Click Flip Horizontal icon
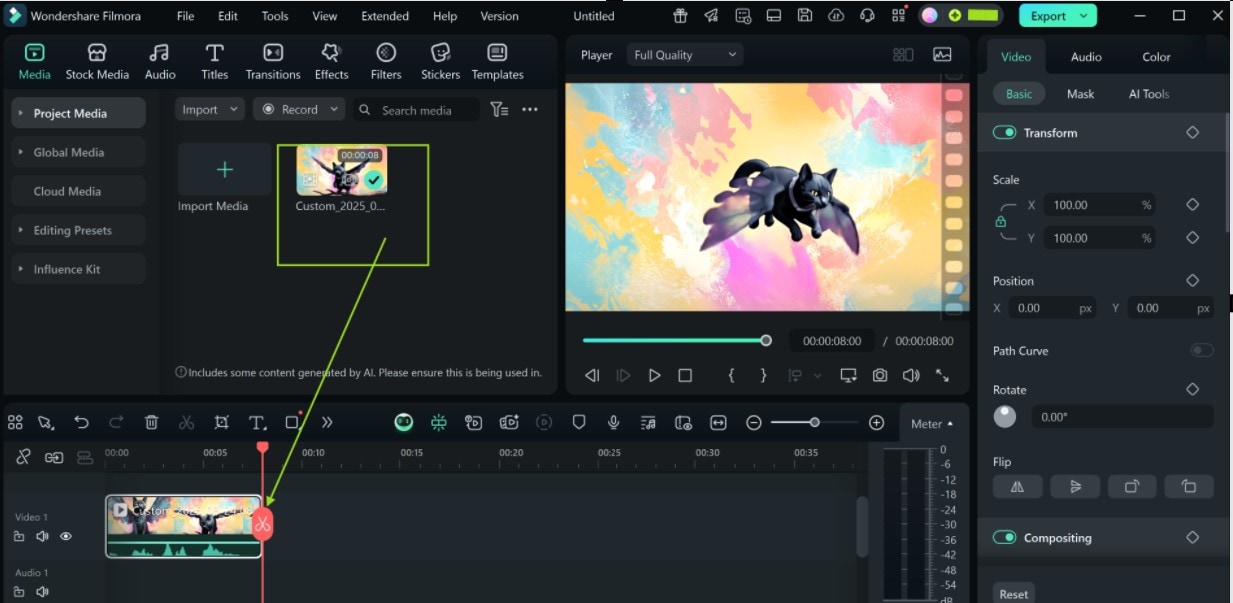 click(x=1018, y=487)
